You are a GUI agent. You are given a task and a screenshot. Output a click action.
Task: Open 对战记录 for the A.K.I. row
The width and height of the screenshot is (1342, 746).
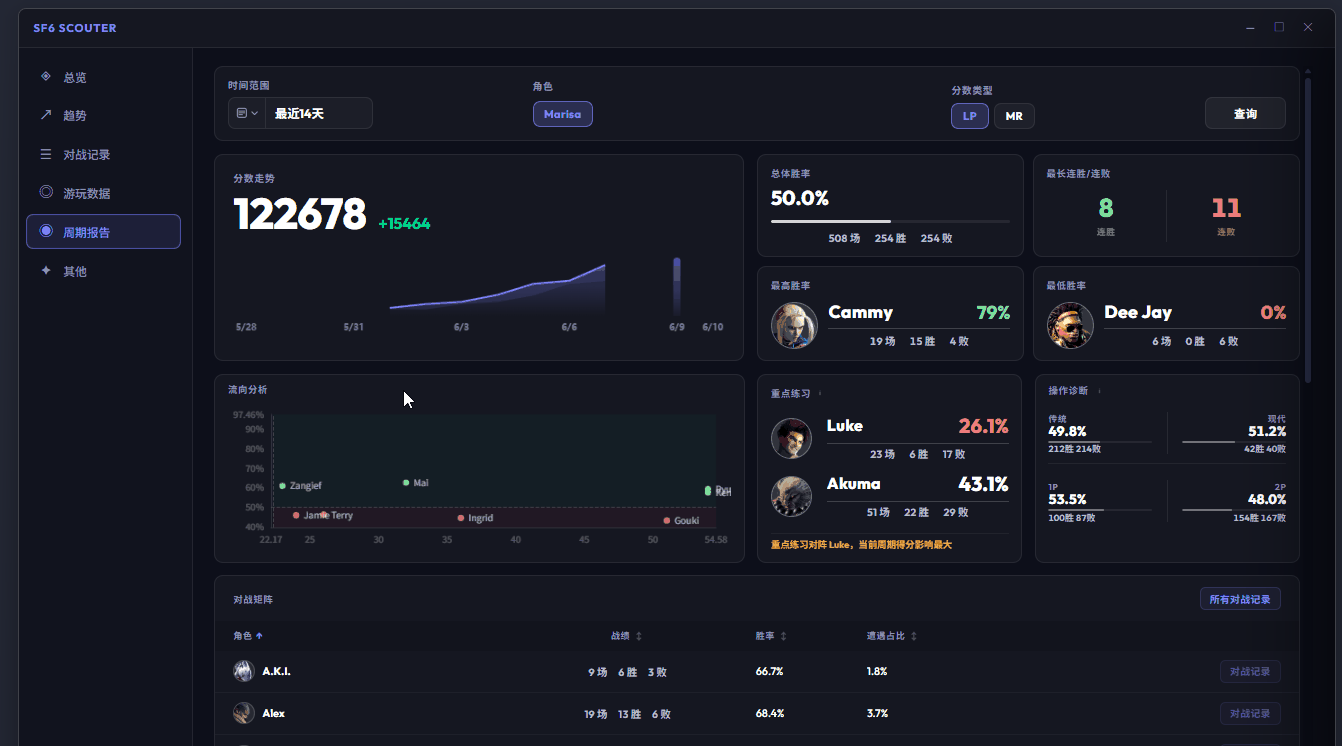[x=1250, y=672]
